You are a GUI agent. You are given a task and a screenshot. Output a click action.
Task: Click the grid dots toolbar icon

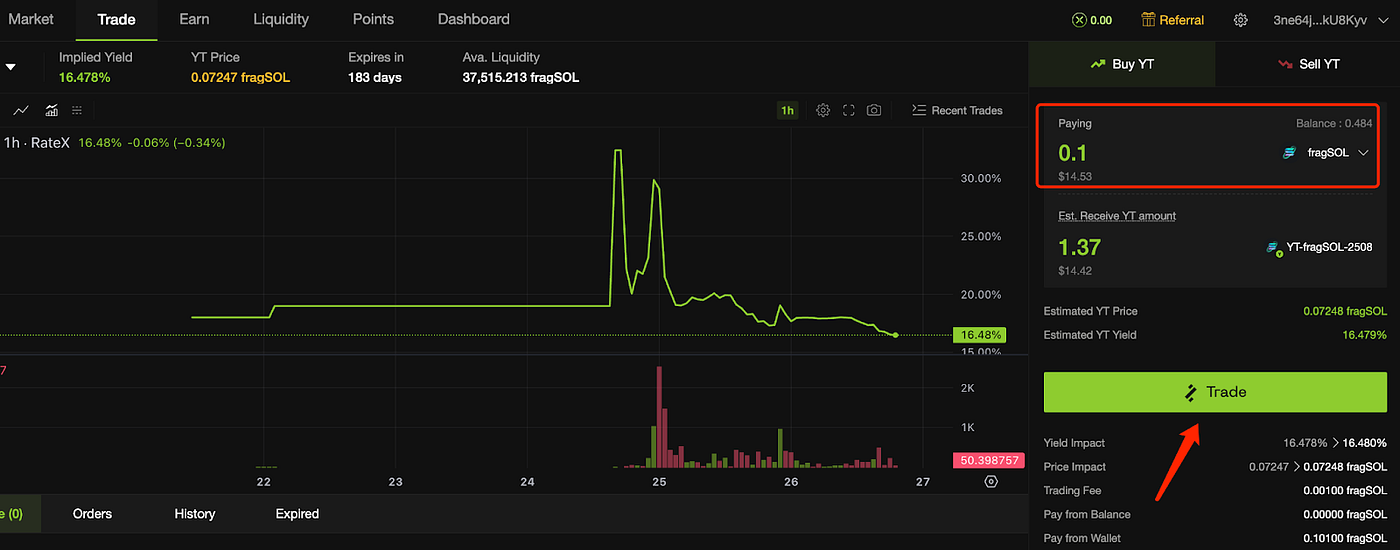click(77, 110)
